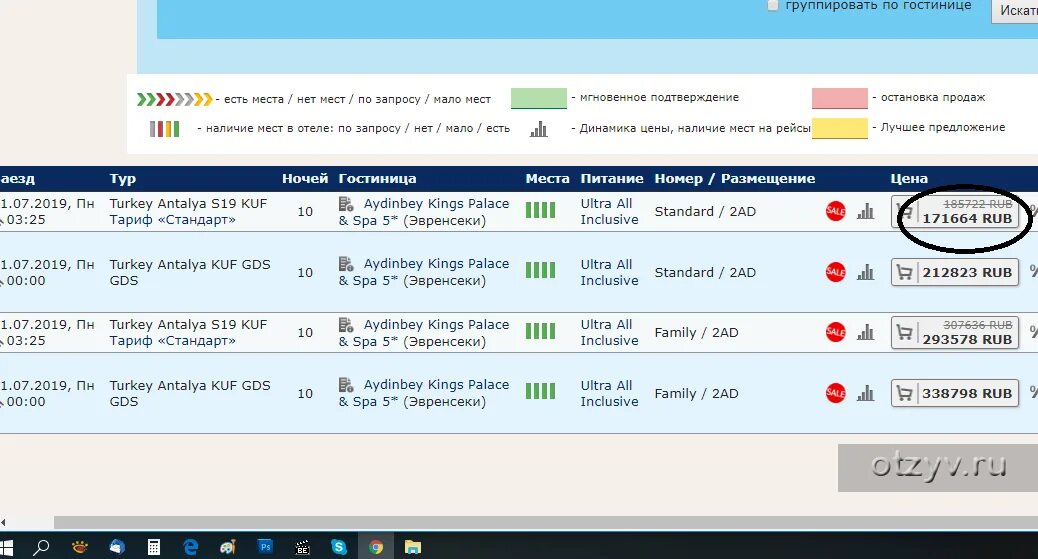Add the 293578 RUB Family tour to cart

tap(955, 332)
